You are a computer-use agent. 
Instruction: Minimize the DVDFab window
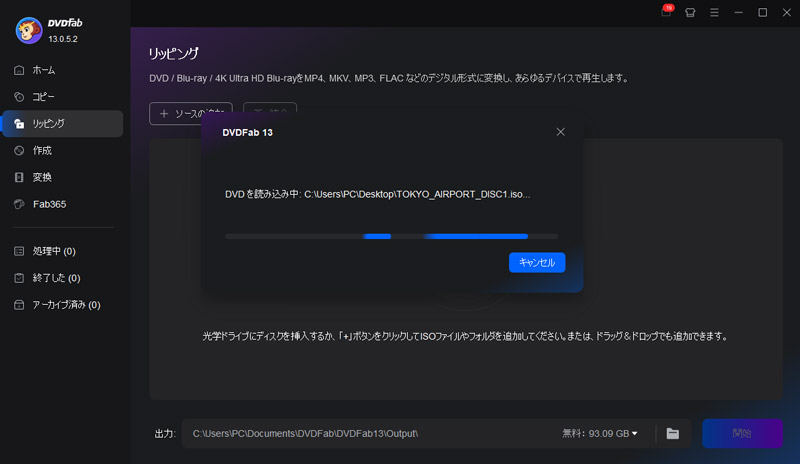[x=738, y=13]
